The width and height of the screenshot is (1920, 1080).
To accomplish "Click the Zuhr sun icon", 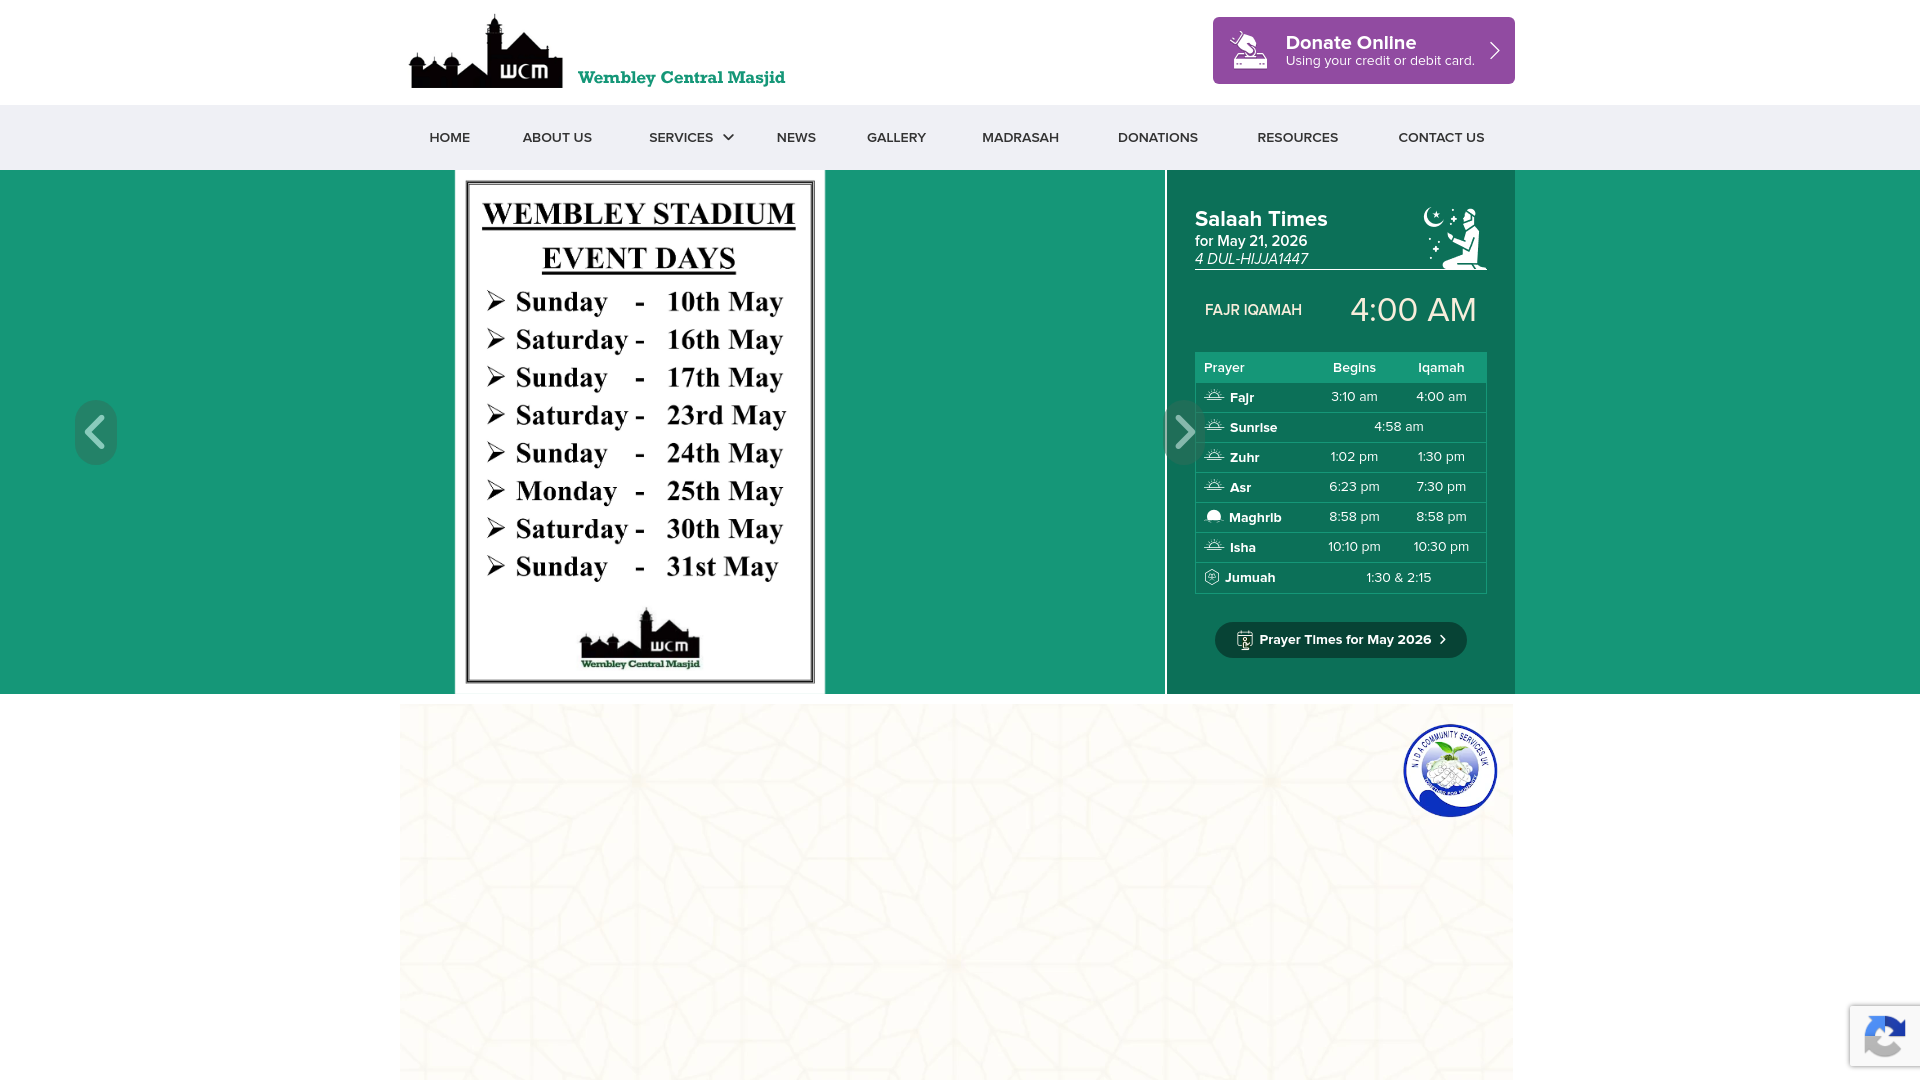I will (x=1214, y=457).
